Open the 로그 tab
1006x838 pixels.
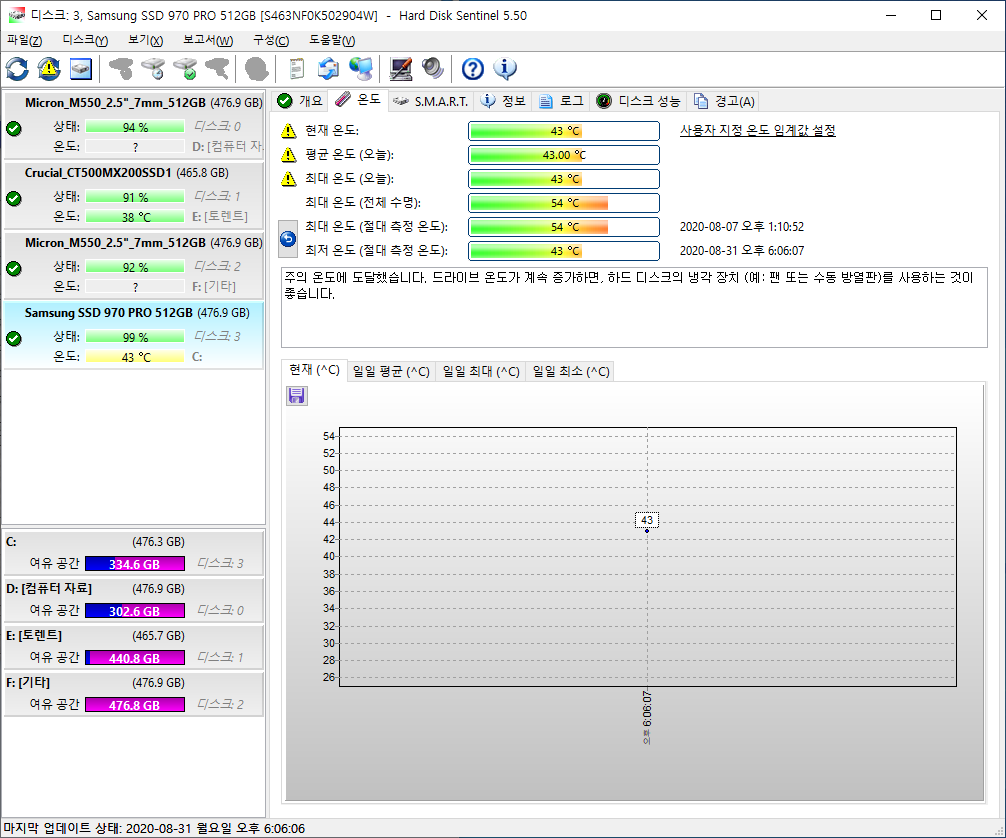pos(561,101)
